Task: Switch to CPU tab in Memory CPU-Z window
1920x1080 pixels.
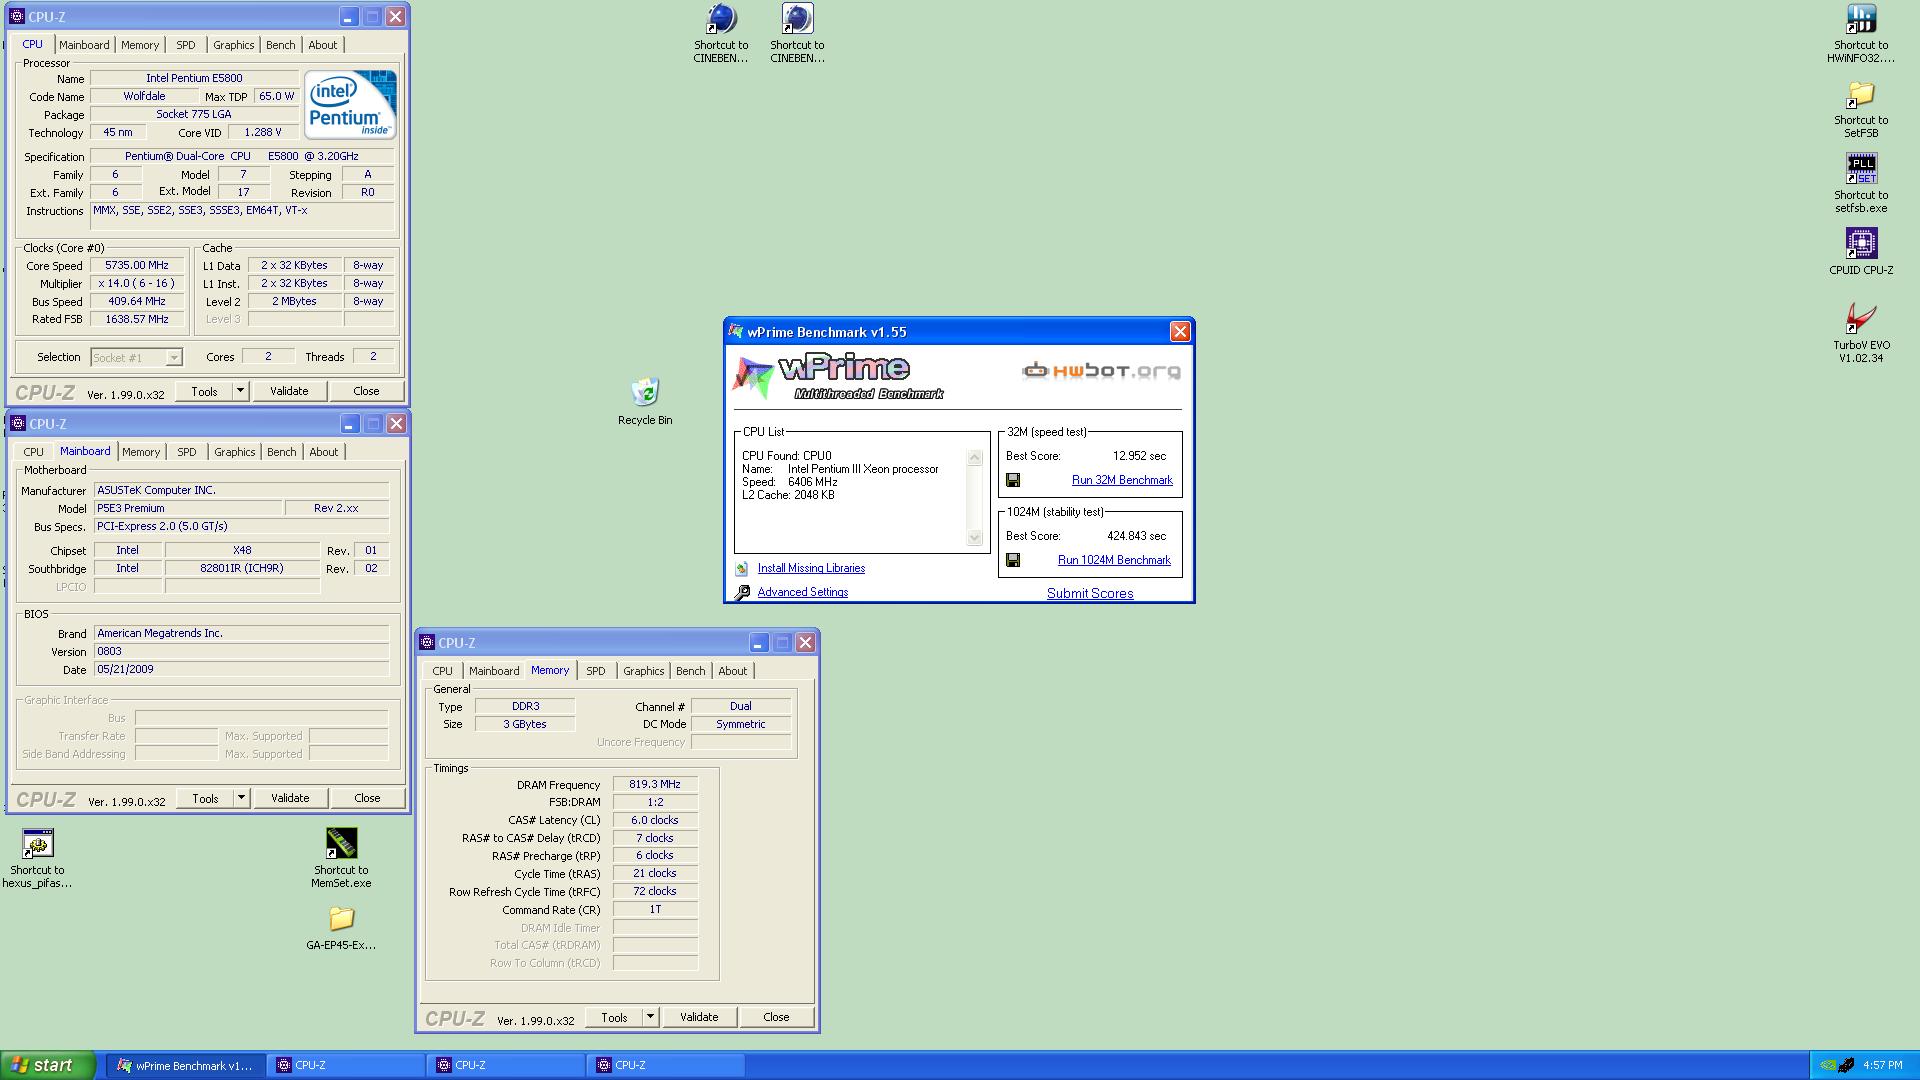Action: tap(443, 671)
